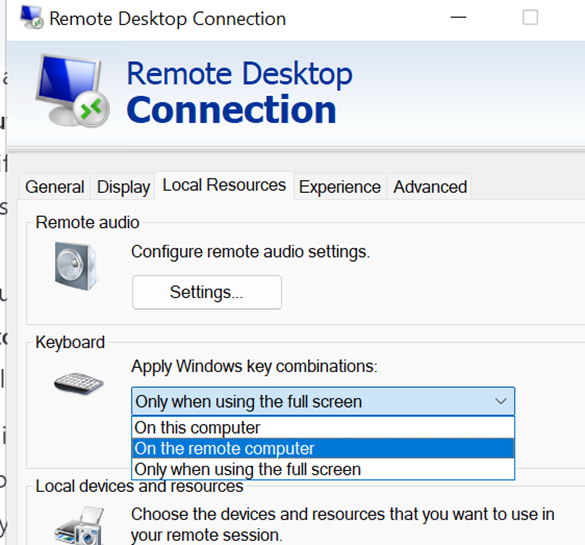Maximize the Remote Desktop Connection window
585x545 pixels.
530,18
